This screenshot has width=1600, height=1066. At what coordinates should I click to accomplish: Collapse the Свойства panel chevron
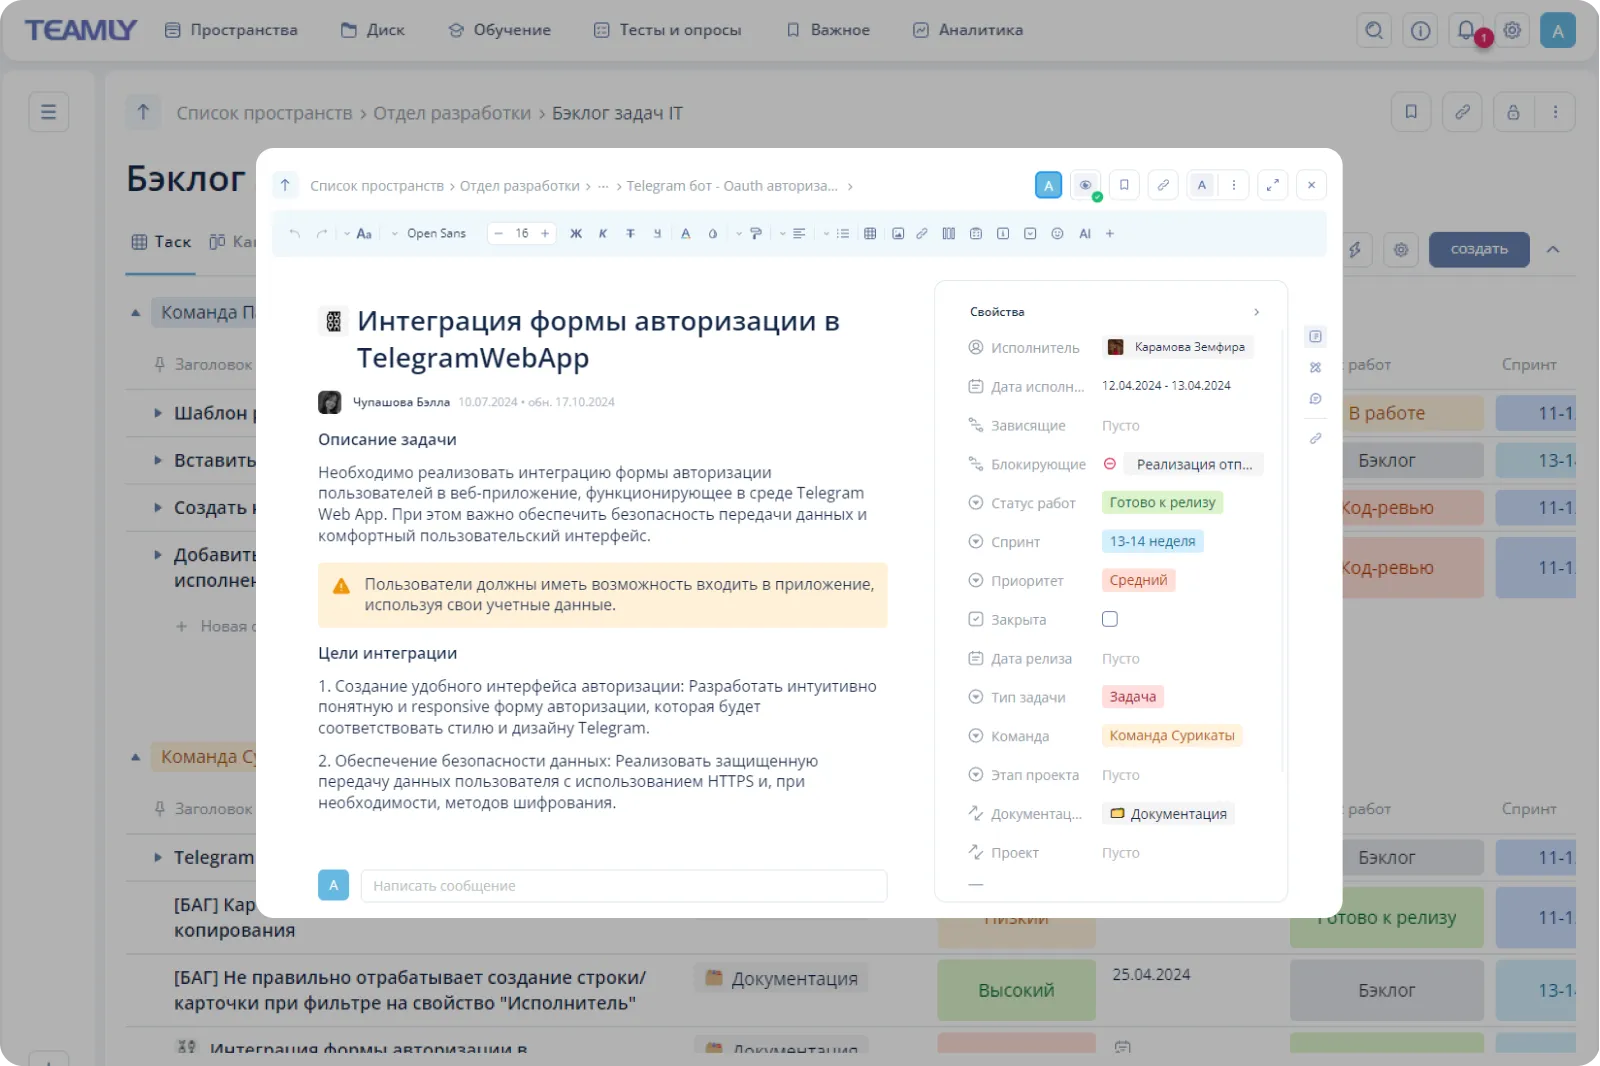click(x=1257, y=312)
